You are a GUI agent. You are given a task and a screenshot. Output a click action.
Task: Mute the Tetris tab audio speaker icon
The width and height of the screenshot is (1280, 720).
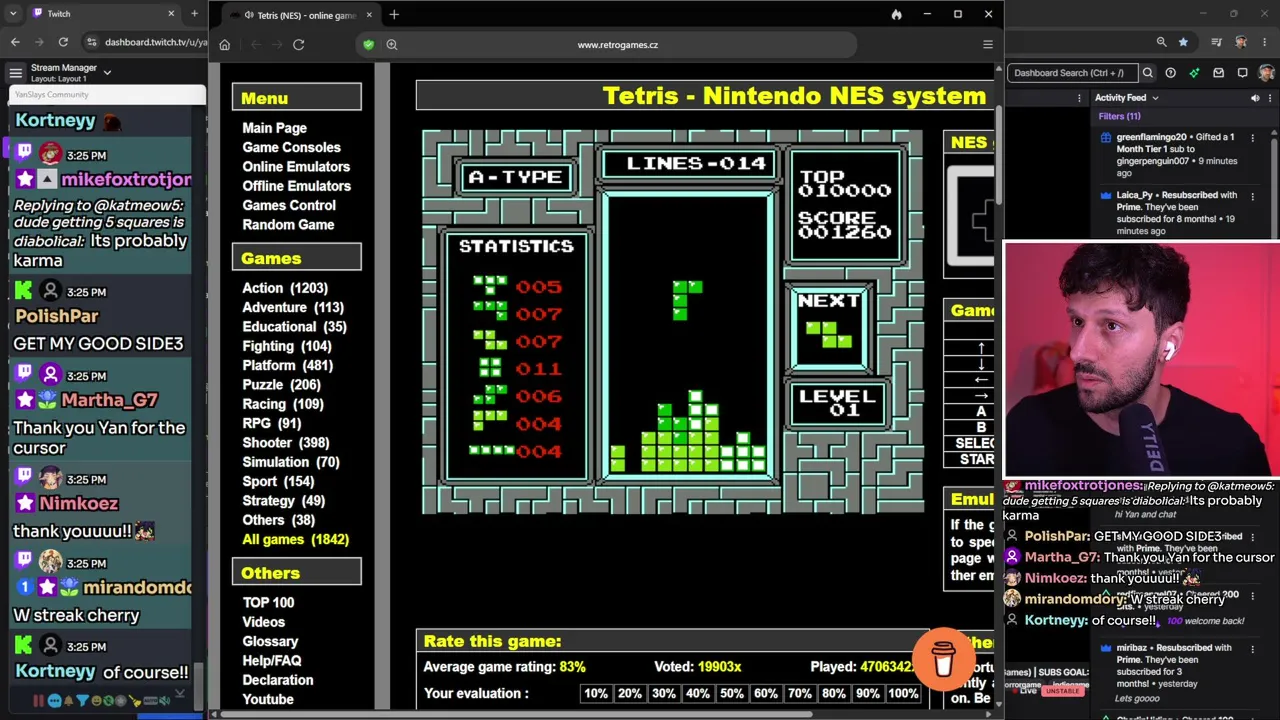(249, 15)
